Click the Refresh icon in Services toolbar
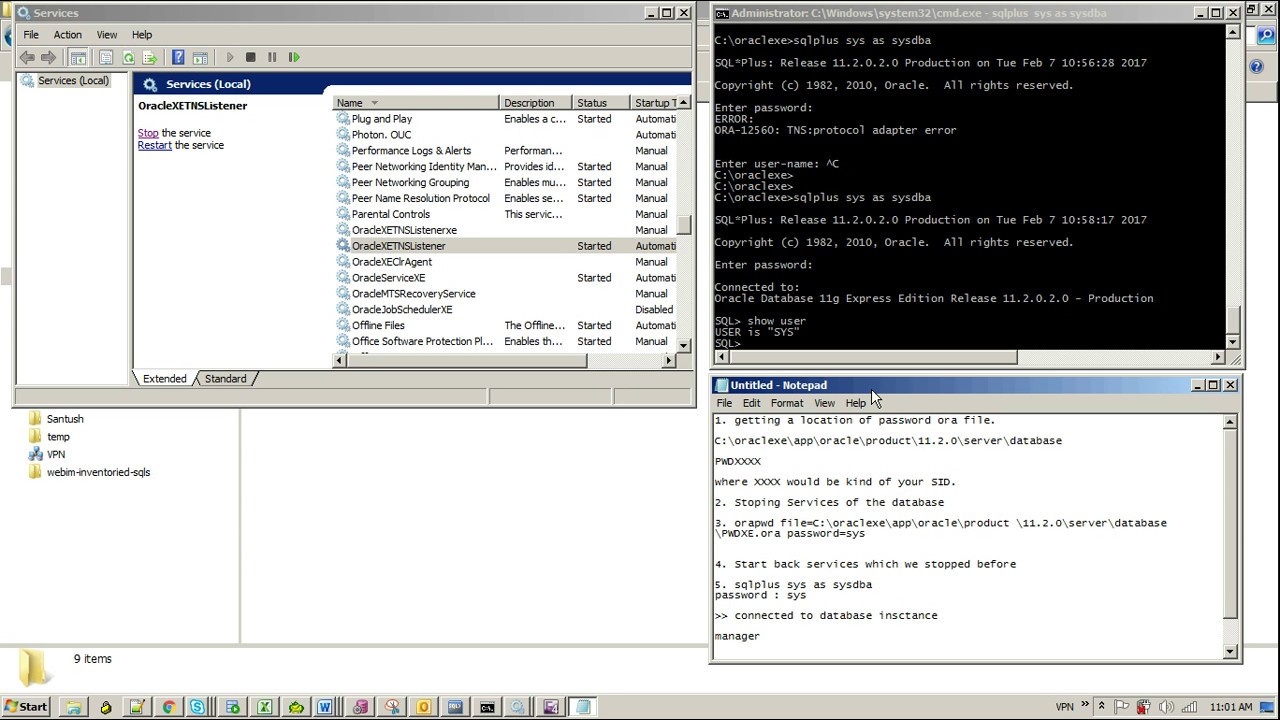Viewport: 1280px width, 720px height. pyautogui.click(x=128, y=58)
